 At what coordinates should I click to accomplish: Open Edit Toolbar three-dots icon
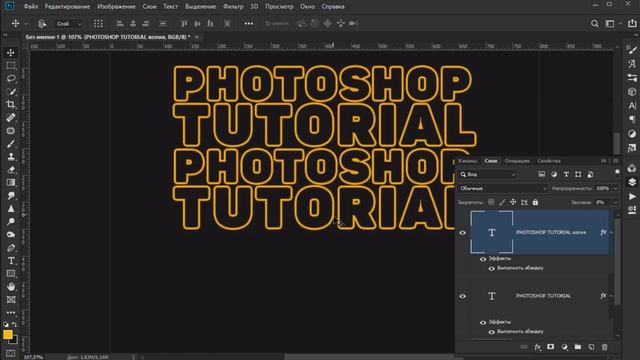[11, 313]
